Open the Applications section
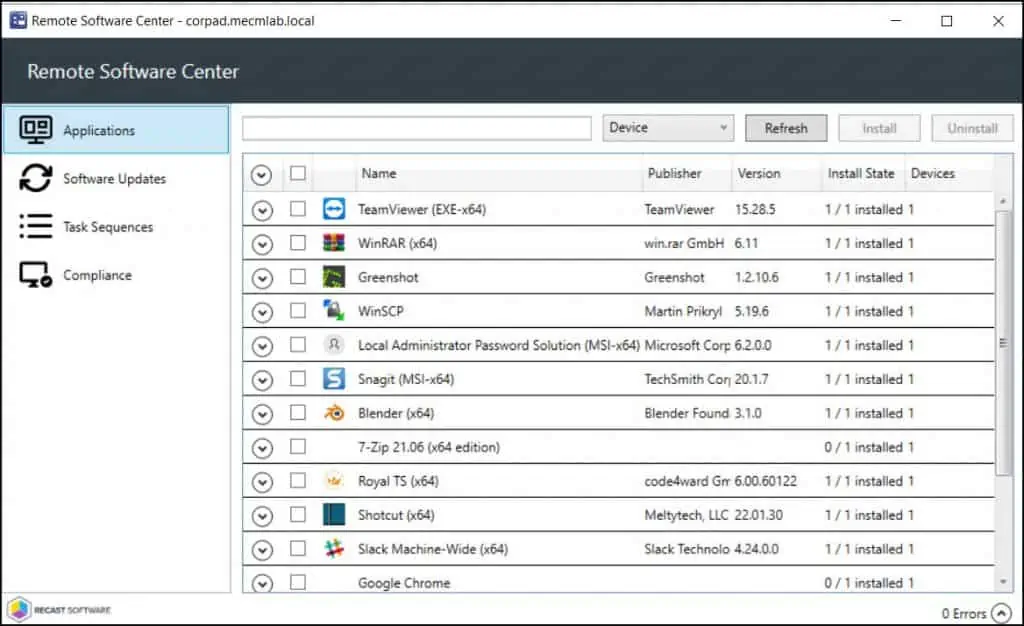 point(116,130)
